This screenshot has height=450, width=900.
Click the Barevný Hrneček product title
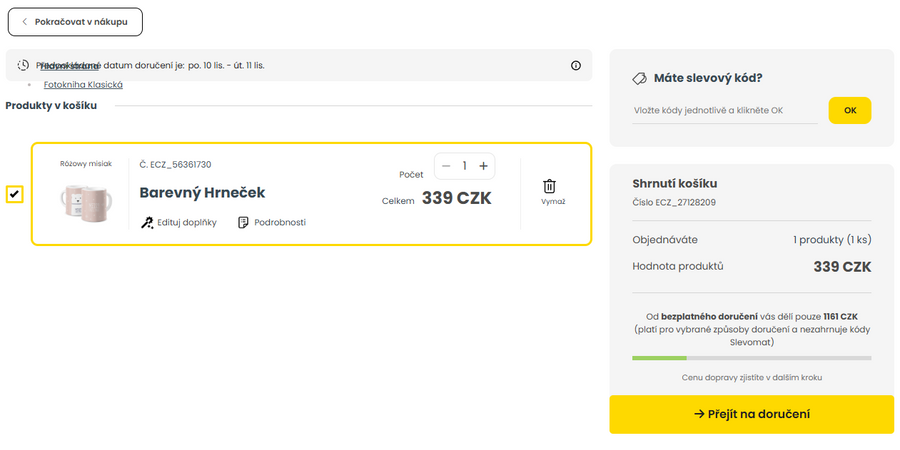202,192
